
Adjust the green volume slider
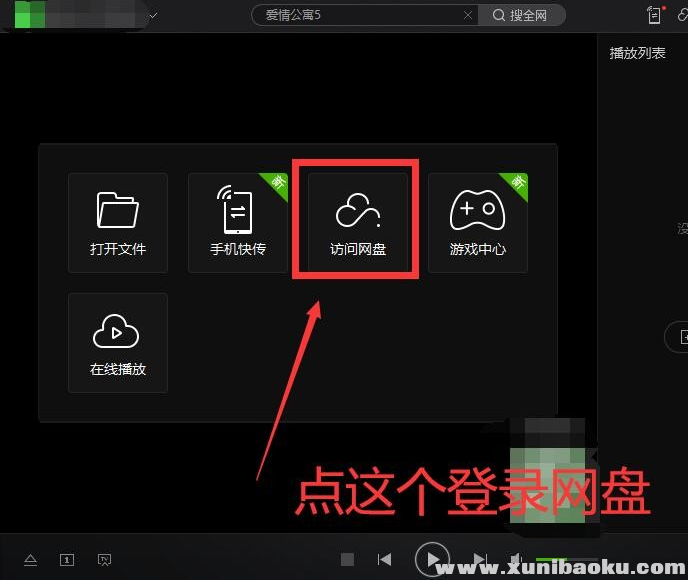point(550,560)
